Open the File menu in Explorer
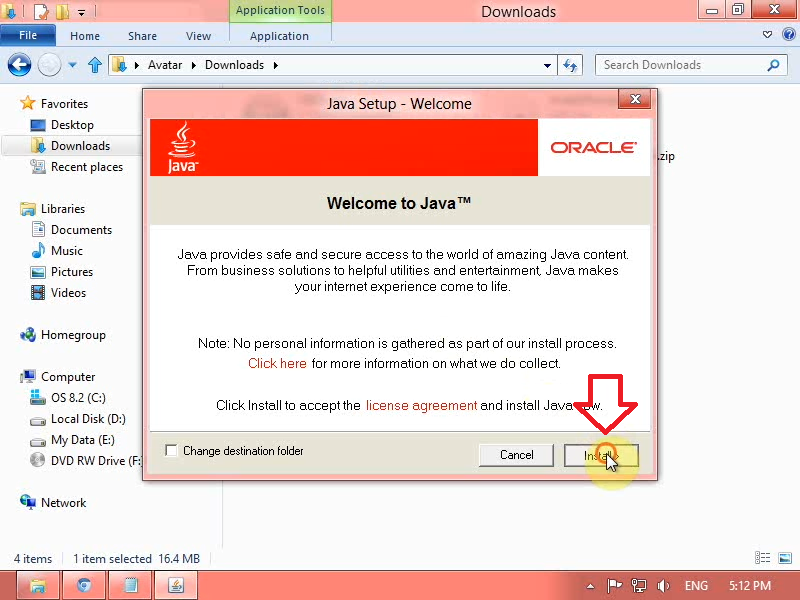 [28, 36]
